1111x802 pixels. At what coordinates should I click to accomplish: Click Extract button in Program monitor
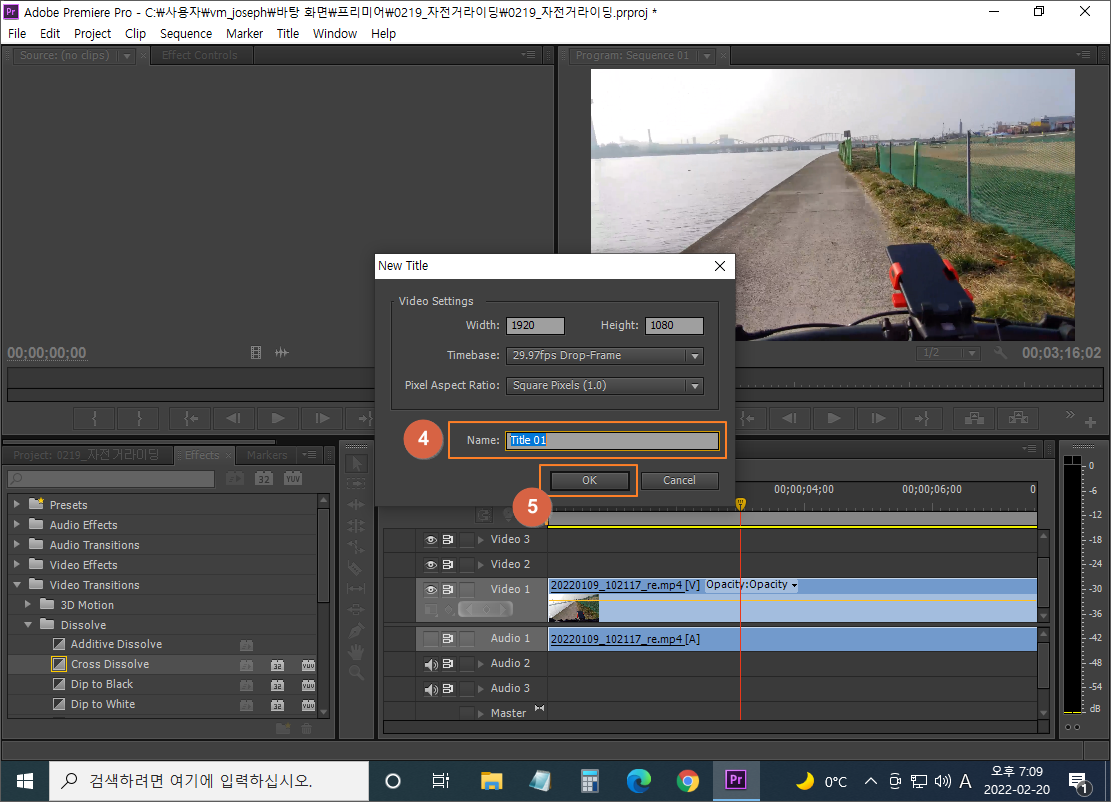pyautogui.click(x=1018, y=418)
